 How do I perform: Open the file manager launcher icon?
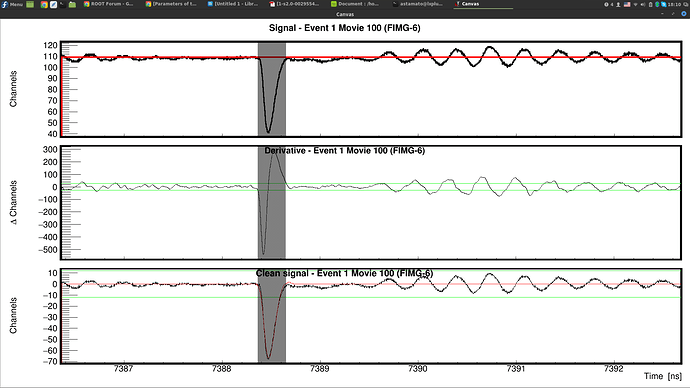(72, 4)
